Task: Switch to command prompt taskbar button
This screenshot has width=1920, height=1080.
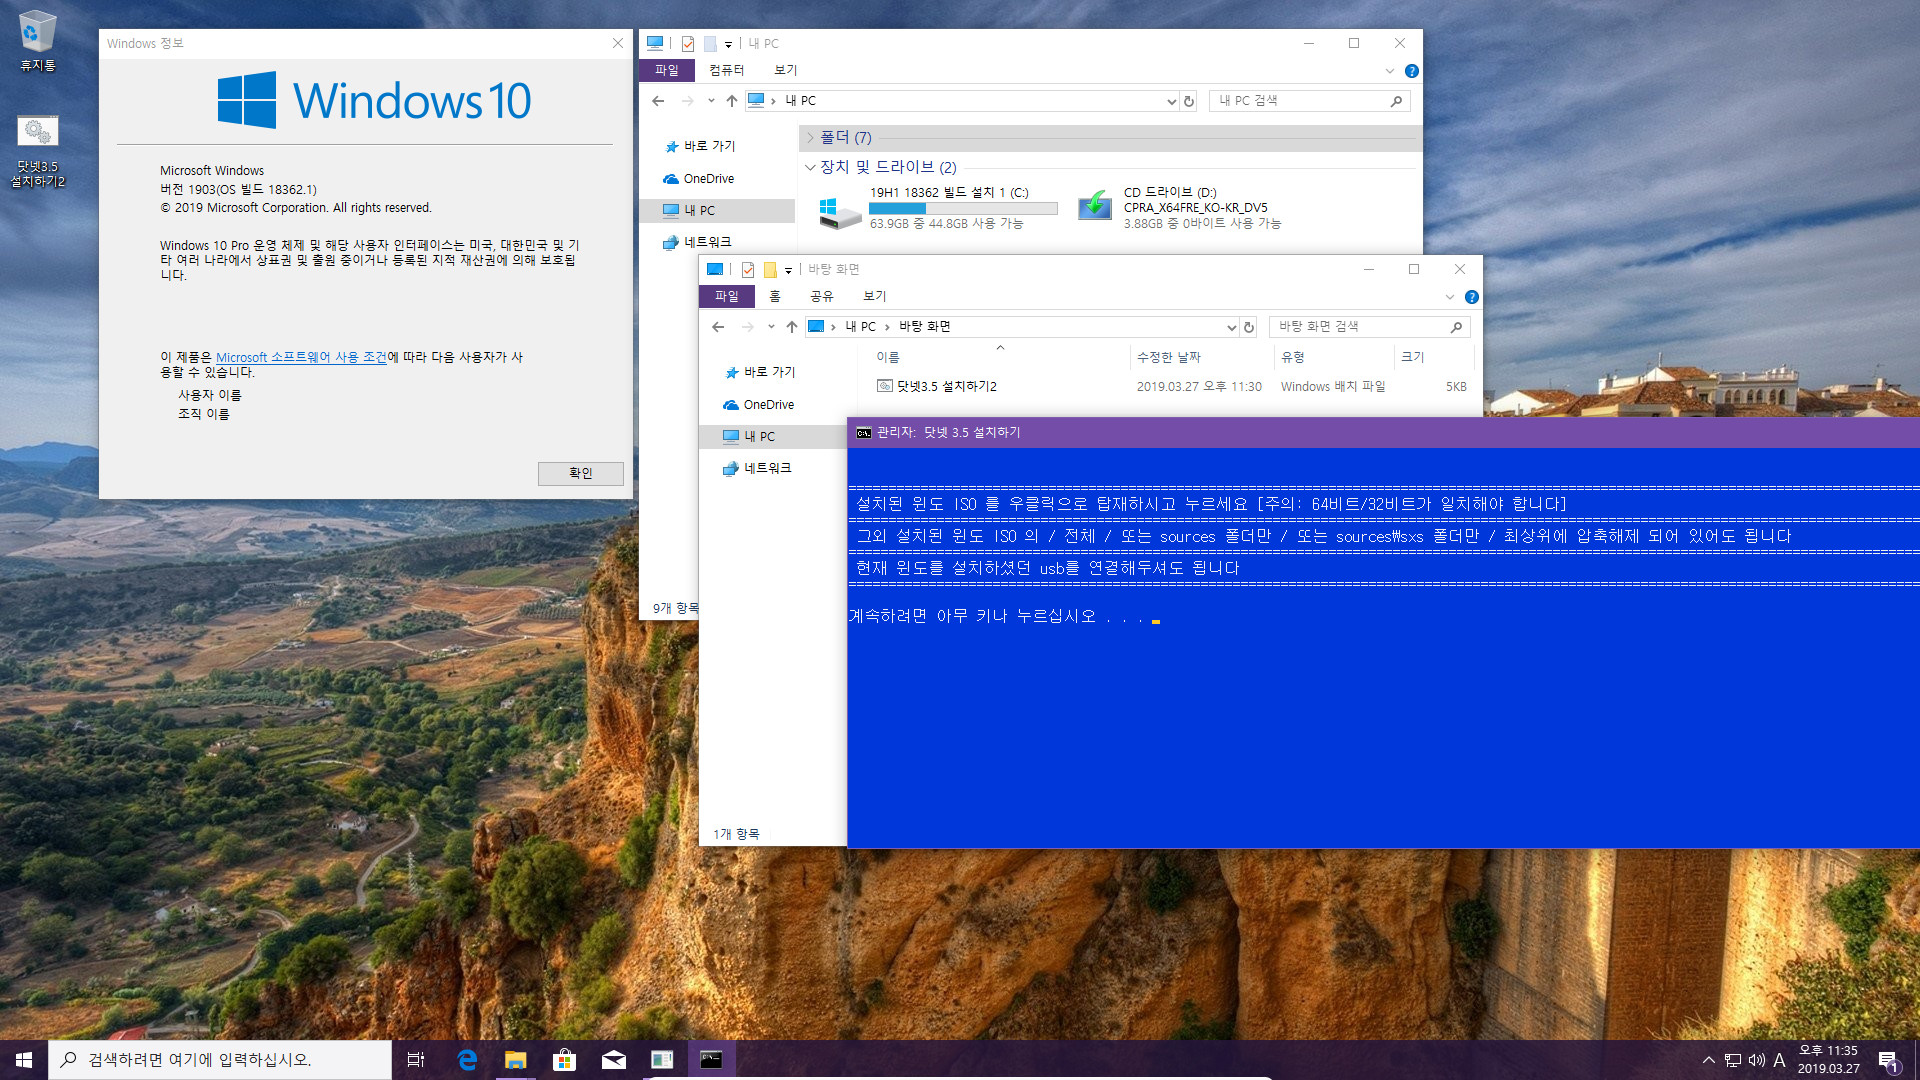Action: 711,1060
